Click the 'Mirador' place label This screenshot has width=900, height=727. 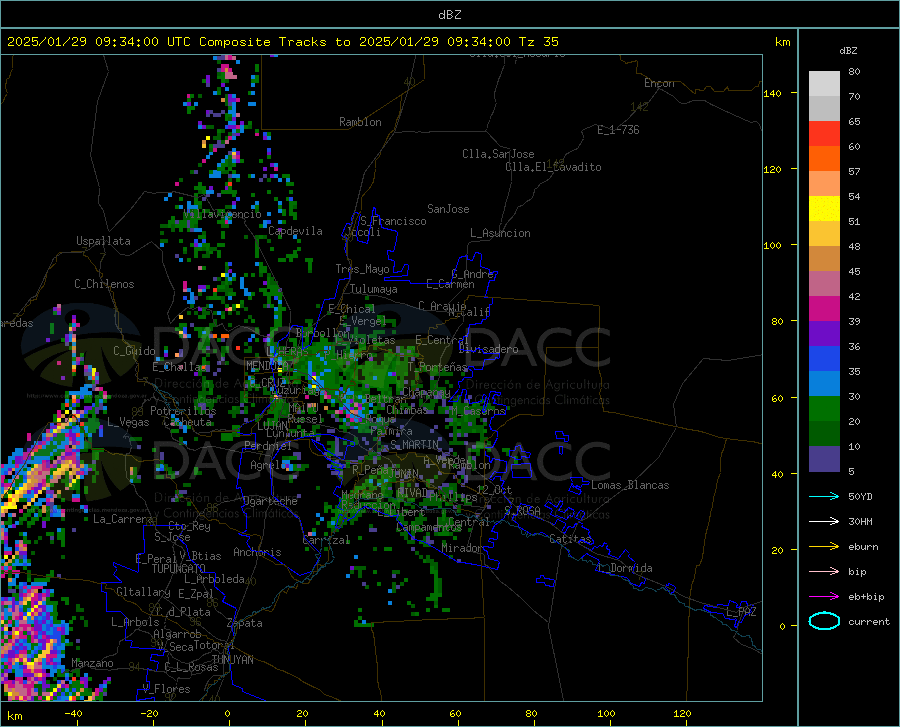pos(462,548)
